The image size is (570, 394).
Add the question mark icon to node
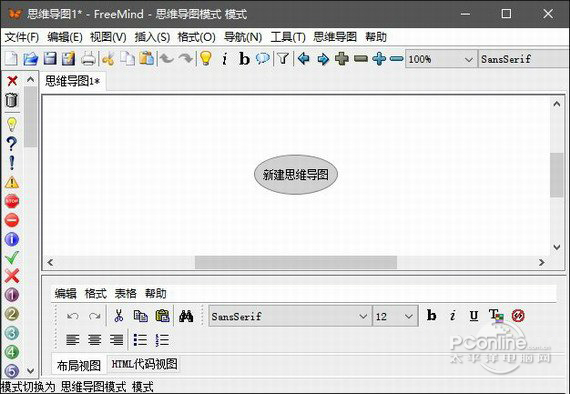point(12,144)
